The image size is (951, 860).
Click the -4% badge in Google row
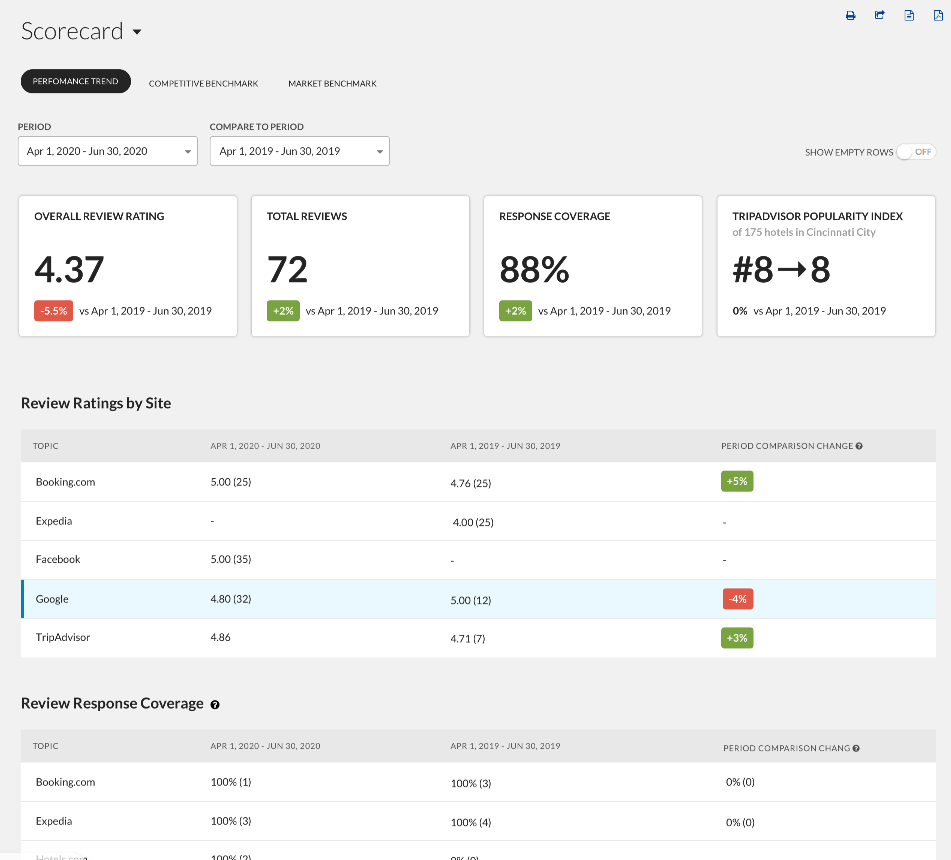click(738, 599)
